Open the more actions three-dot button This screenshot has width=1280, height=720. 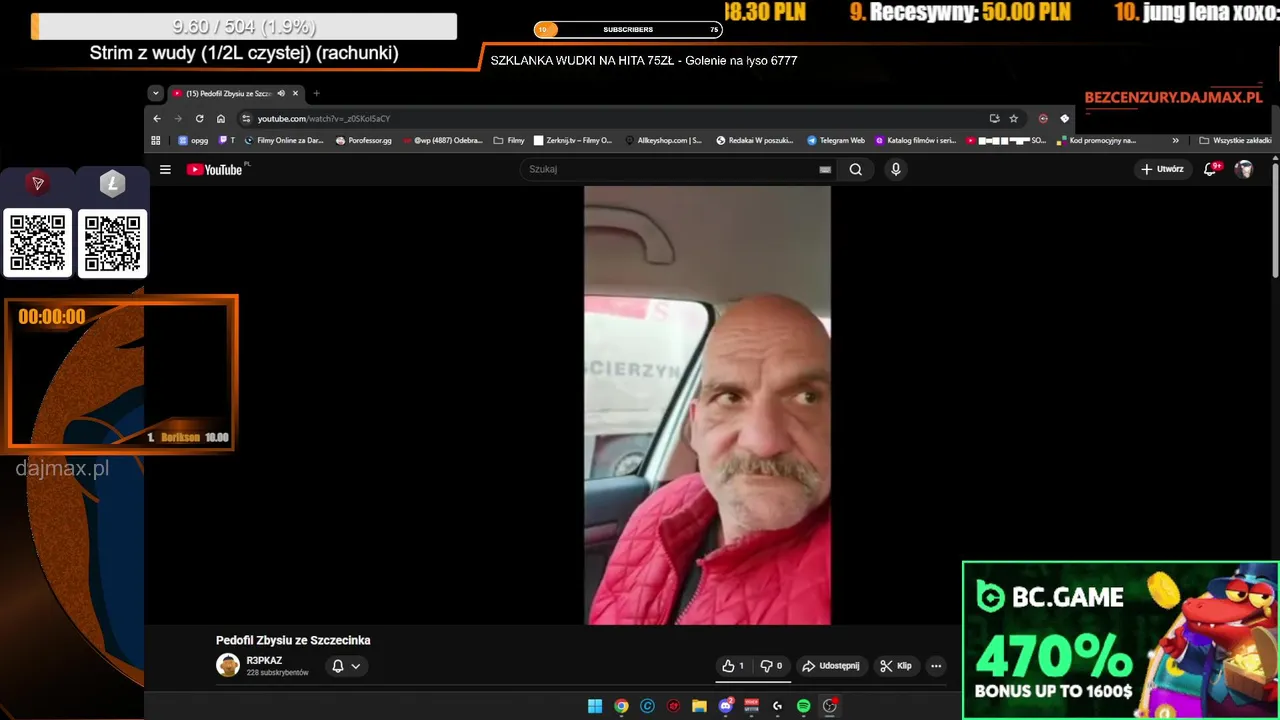(936, 666)
